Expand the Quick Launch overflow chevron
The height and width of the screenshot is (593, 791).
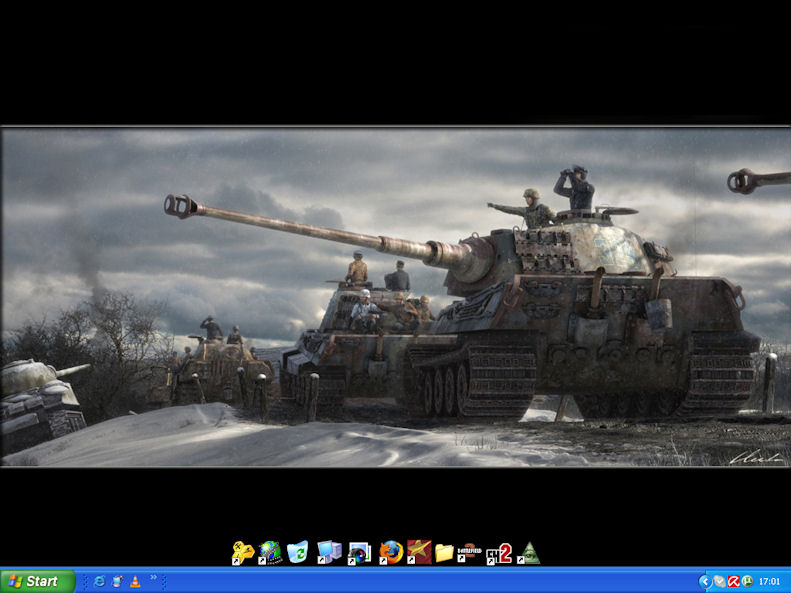[x=153, y=578]
